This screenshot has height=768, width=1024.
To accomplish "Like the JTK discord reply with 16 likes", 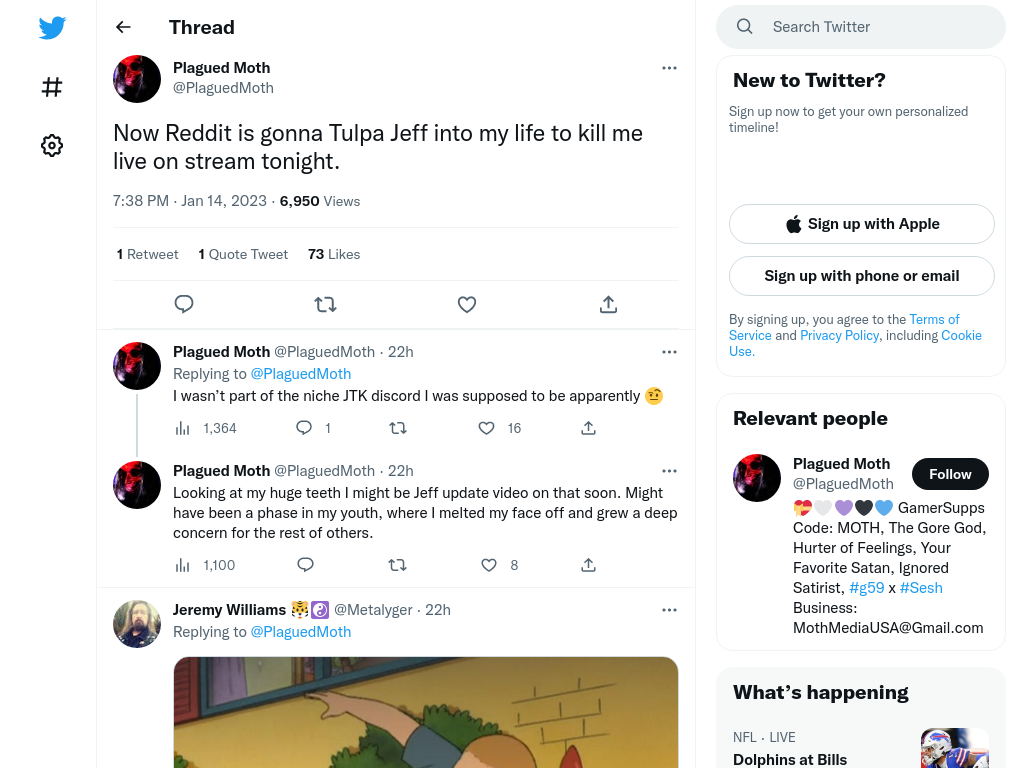I will [487, 428].
